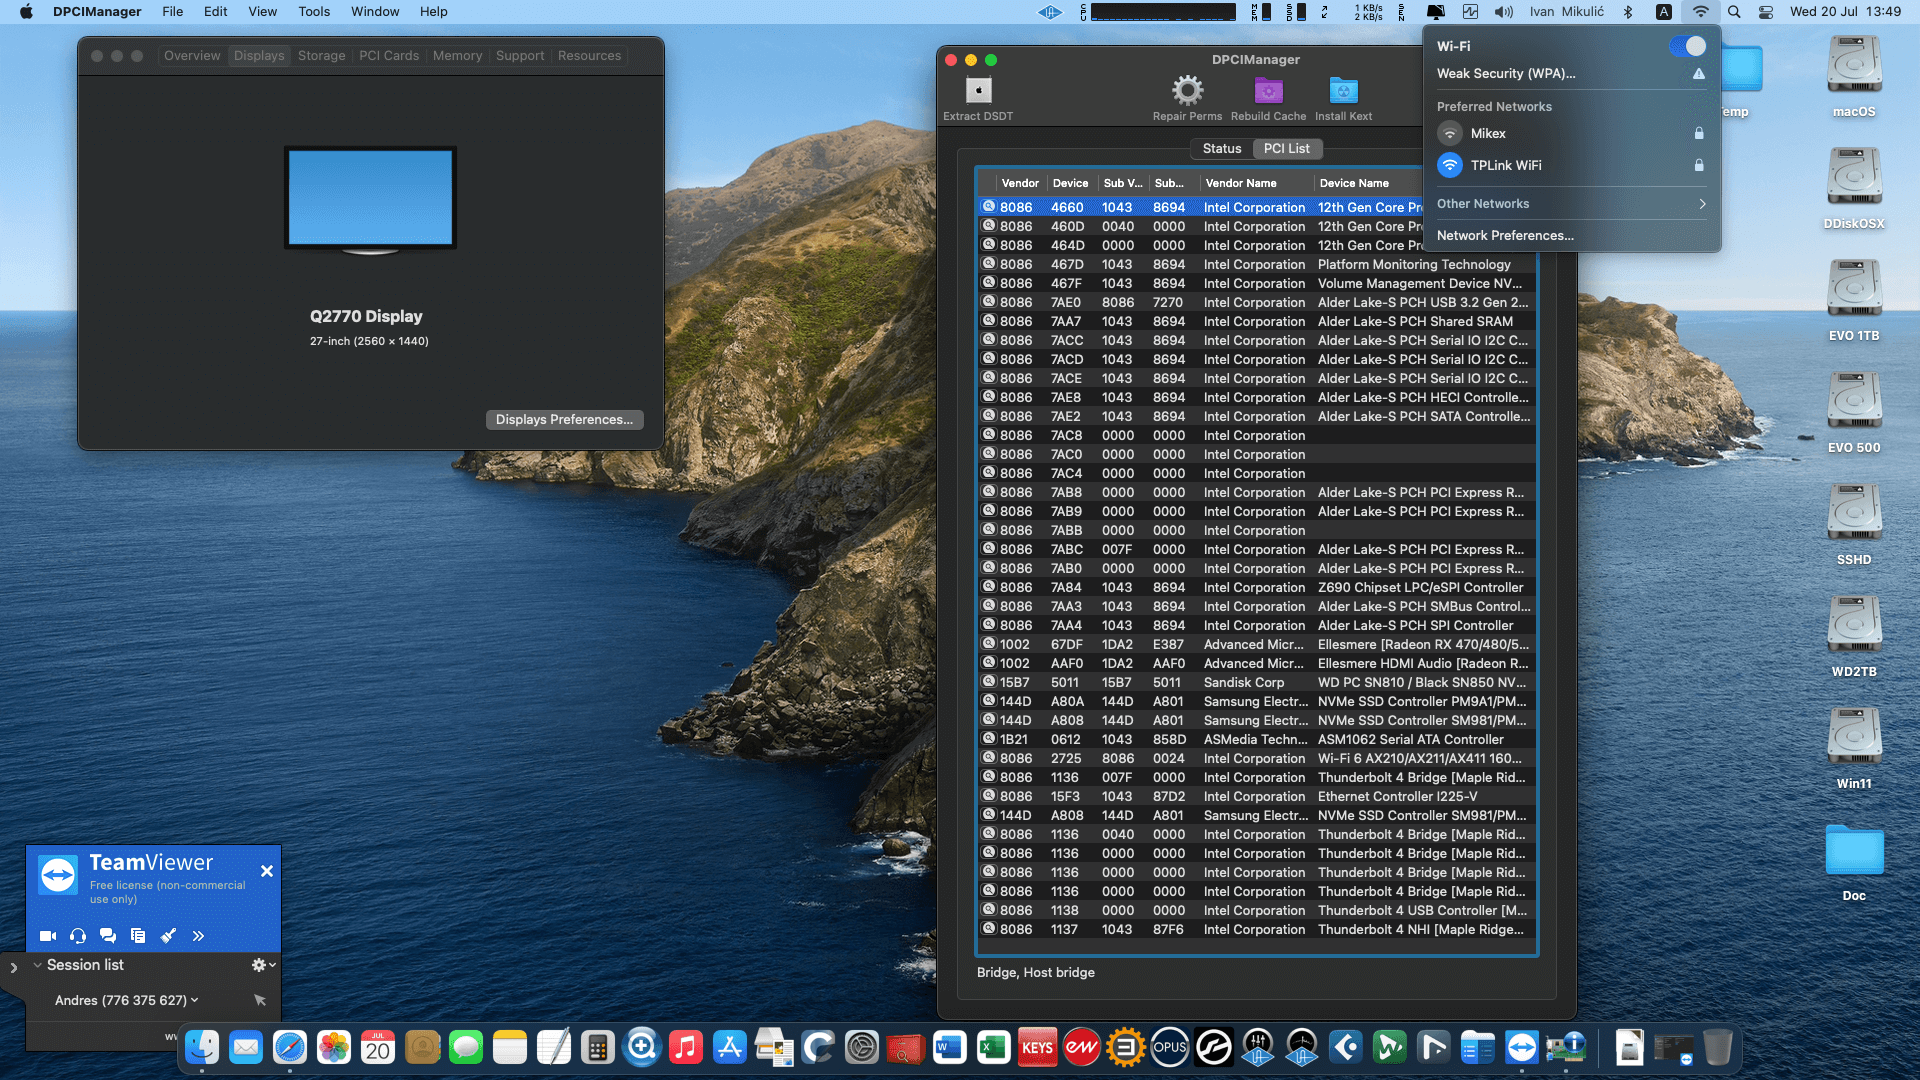
Task: Select the TPLink WiFi network
Action: point(1572,165)
